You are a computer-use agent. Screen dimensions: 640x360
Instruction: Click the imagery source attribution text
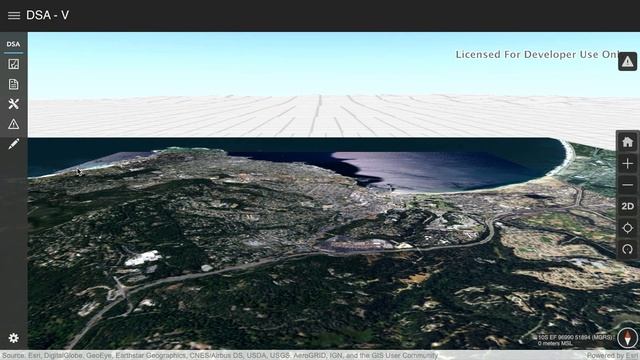[x=220, y=356]
